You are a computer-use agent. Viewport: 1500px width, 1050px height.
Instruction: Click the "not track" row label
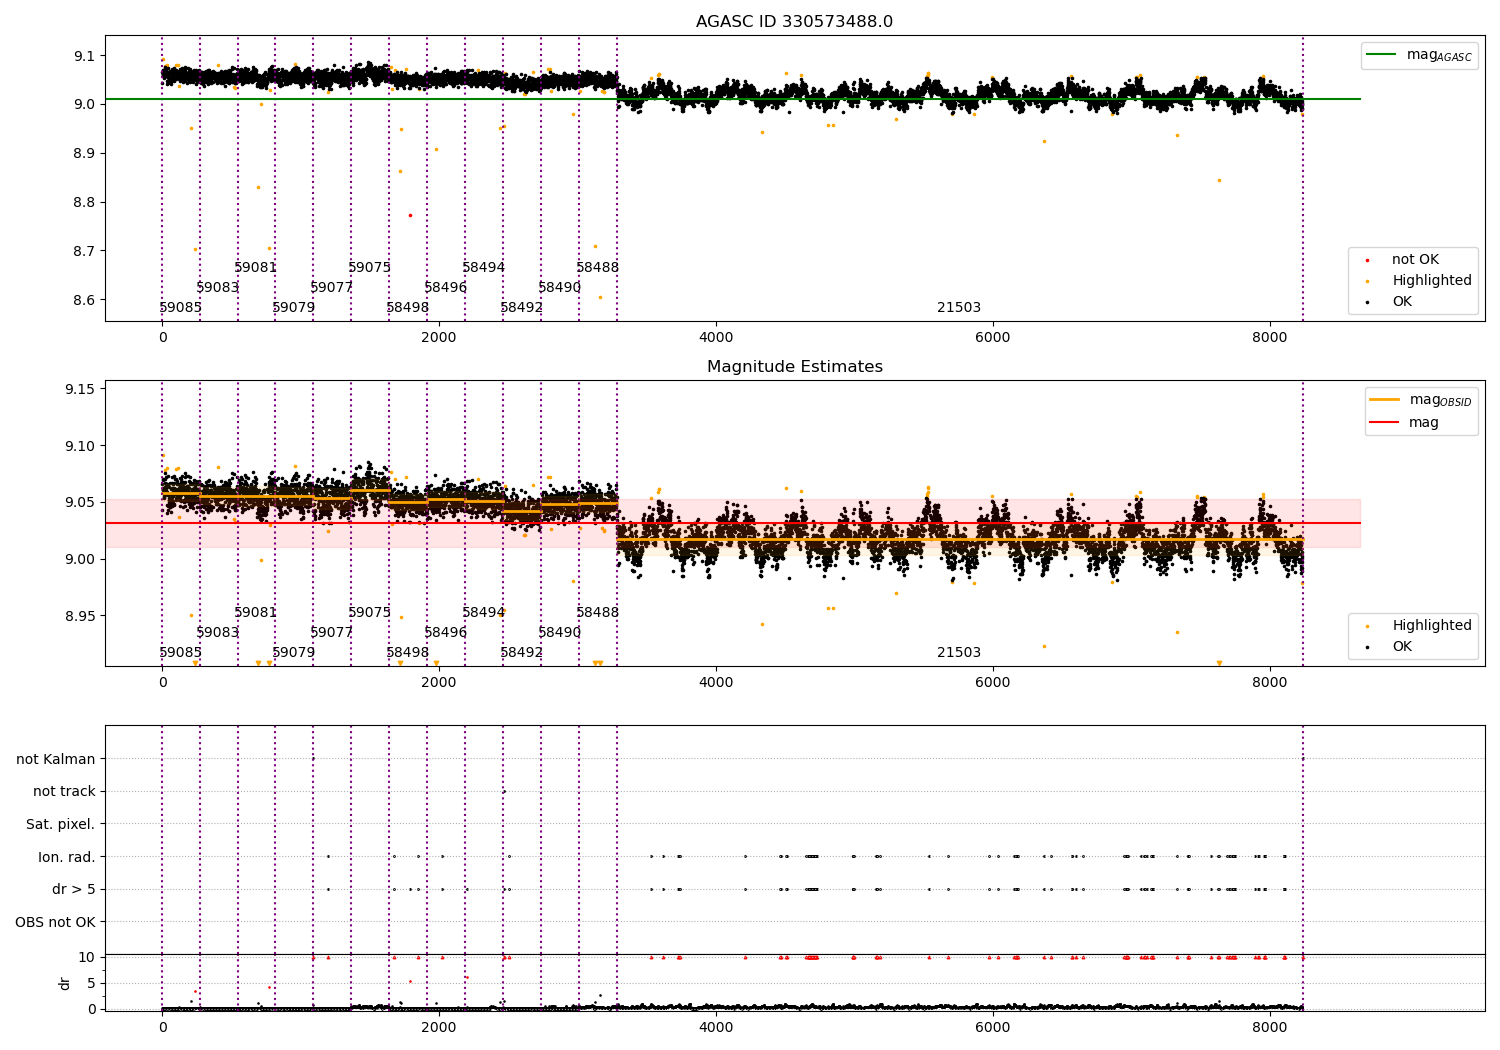[x=64, y=791]
